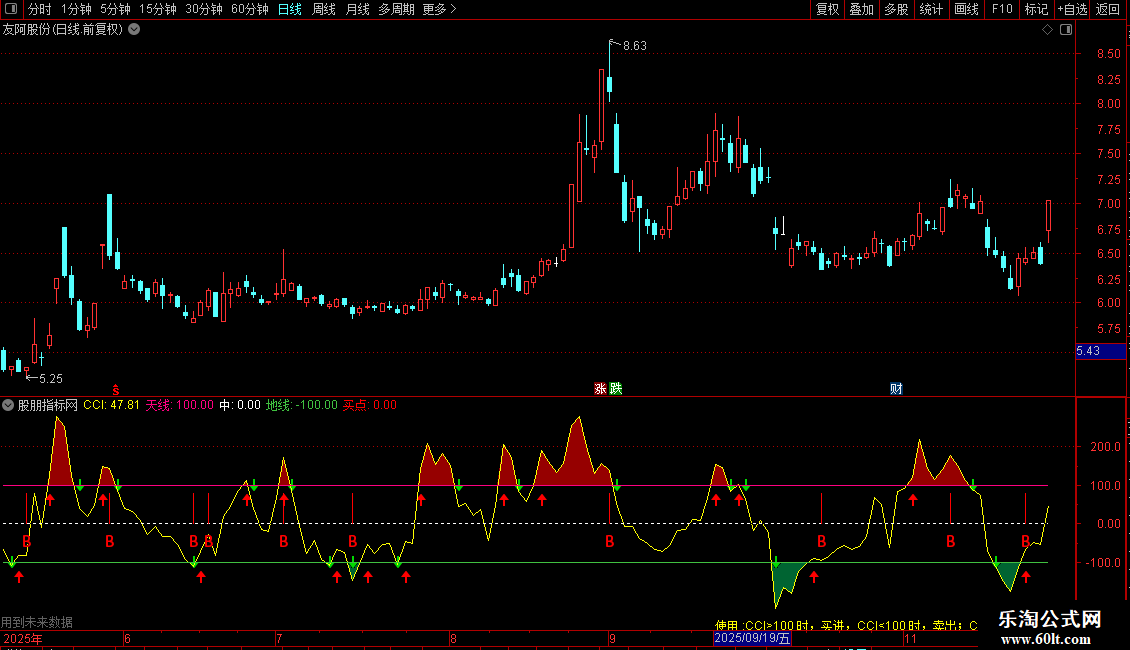1130x650 pixels.
Task: Click the month 9 marker on time axis
Action: click(x=612, y=638)
